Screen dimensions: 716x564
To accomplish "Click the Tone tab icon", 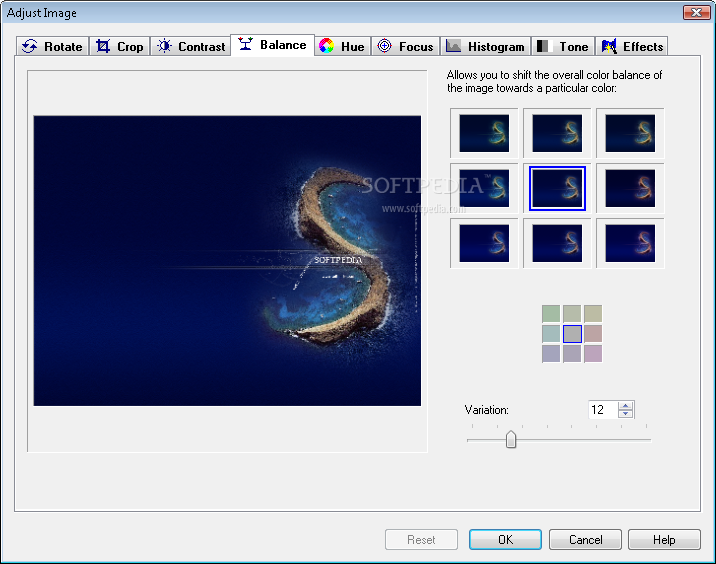I will tap(542, 46).
